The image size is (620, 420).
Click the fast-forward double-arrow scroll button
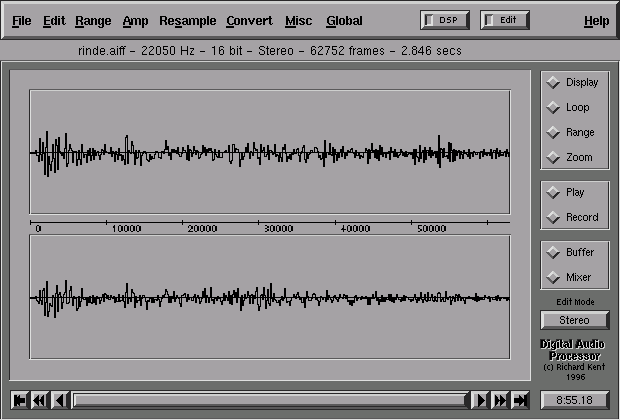500,400
